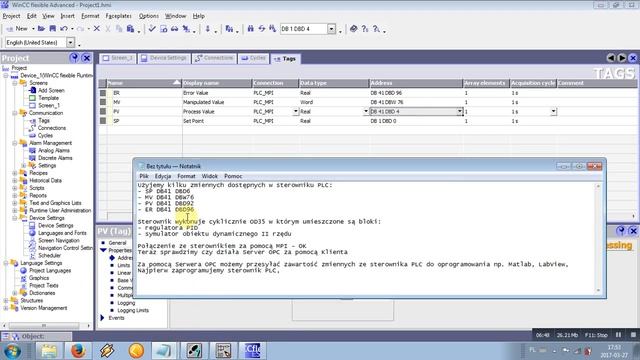Click the Delete X icon in toolbar
The width and height of the screenshot is (640, 360).
click(x=97, y=29)
